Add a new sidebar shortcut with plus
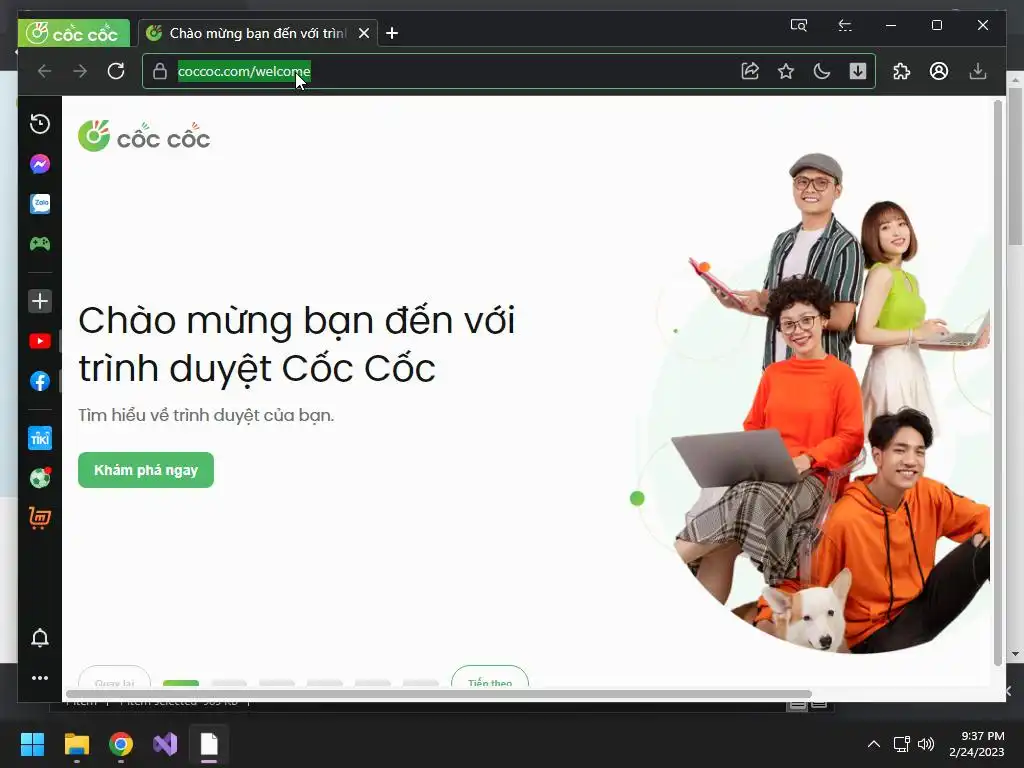This screenshot has height=768, width=1024. 40,301
